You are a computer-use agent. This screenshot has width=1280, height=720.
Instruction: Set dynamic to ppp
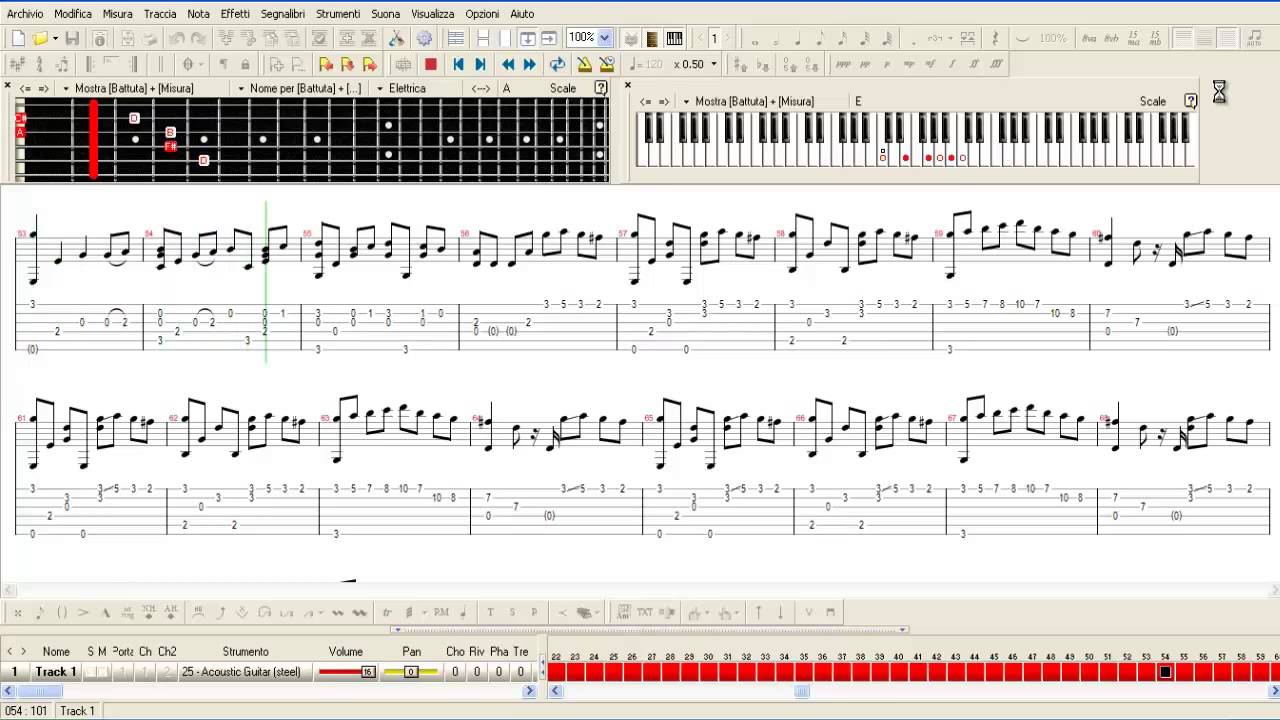pyautogui.click(x=842, y=64)
